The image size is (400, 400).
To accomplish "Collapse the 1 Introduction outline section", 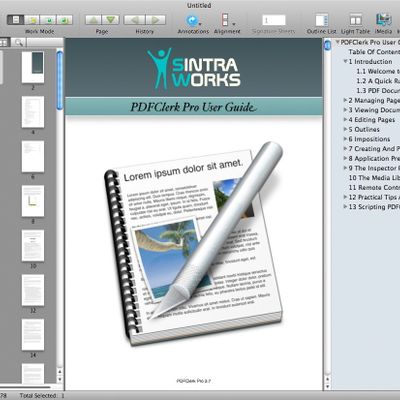I will click(x=345, y=62).
